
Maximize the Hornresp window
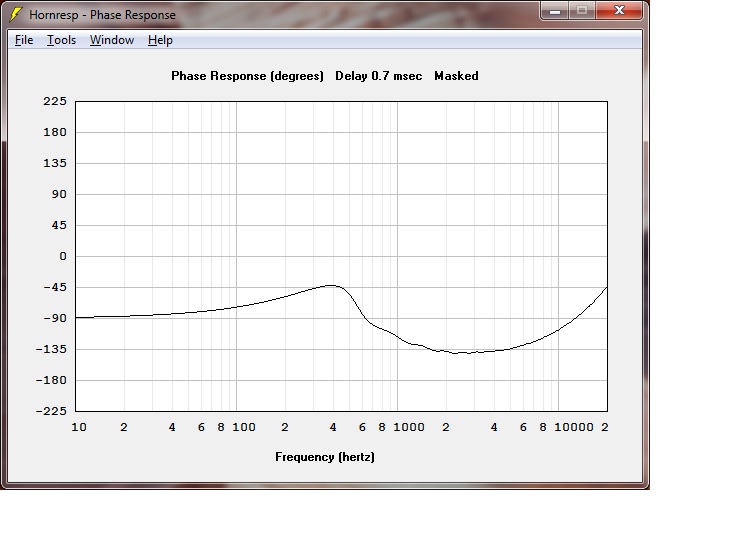(582, 11)
